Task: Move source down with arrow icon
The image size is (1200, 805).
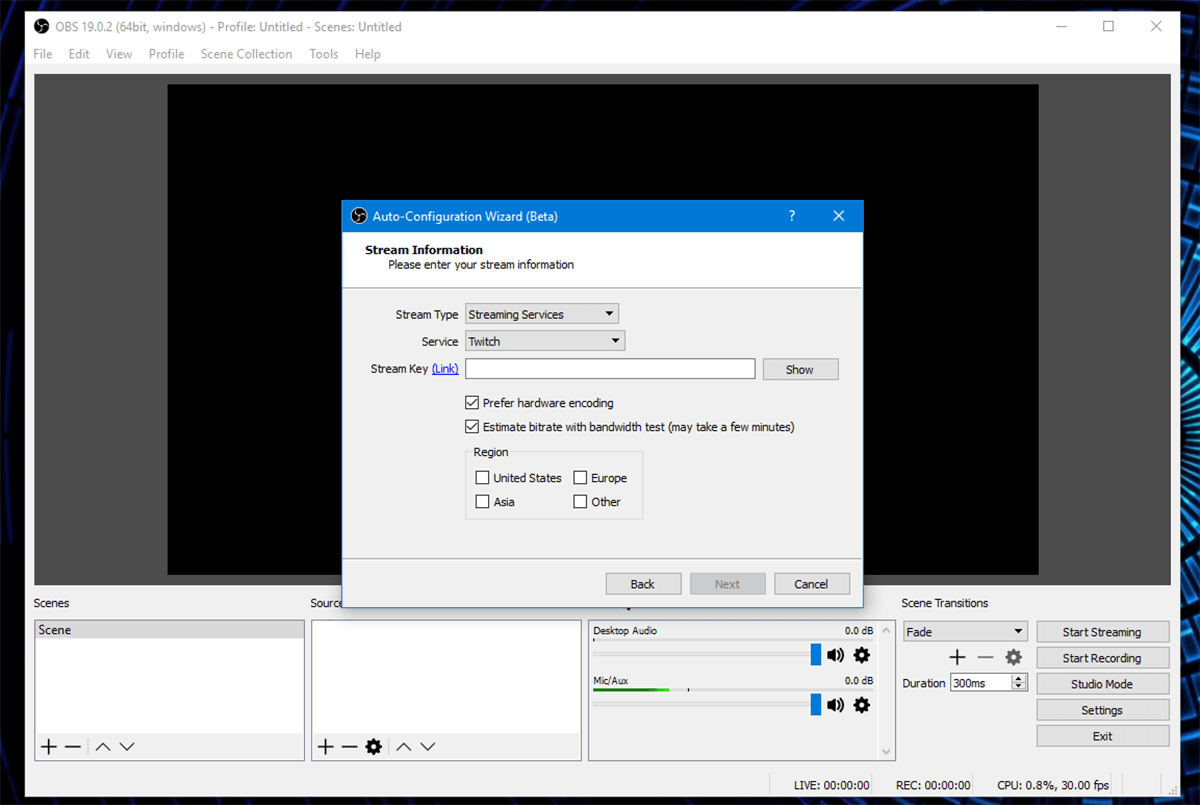Action: [428, 746]
